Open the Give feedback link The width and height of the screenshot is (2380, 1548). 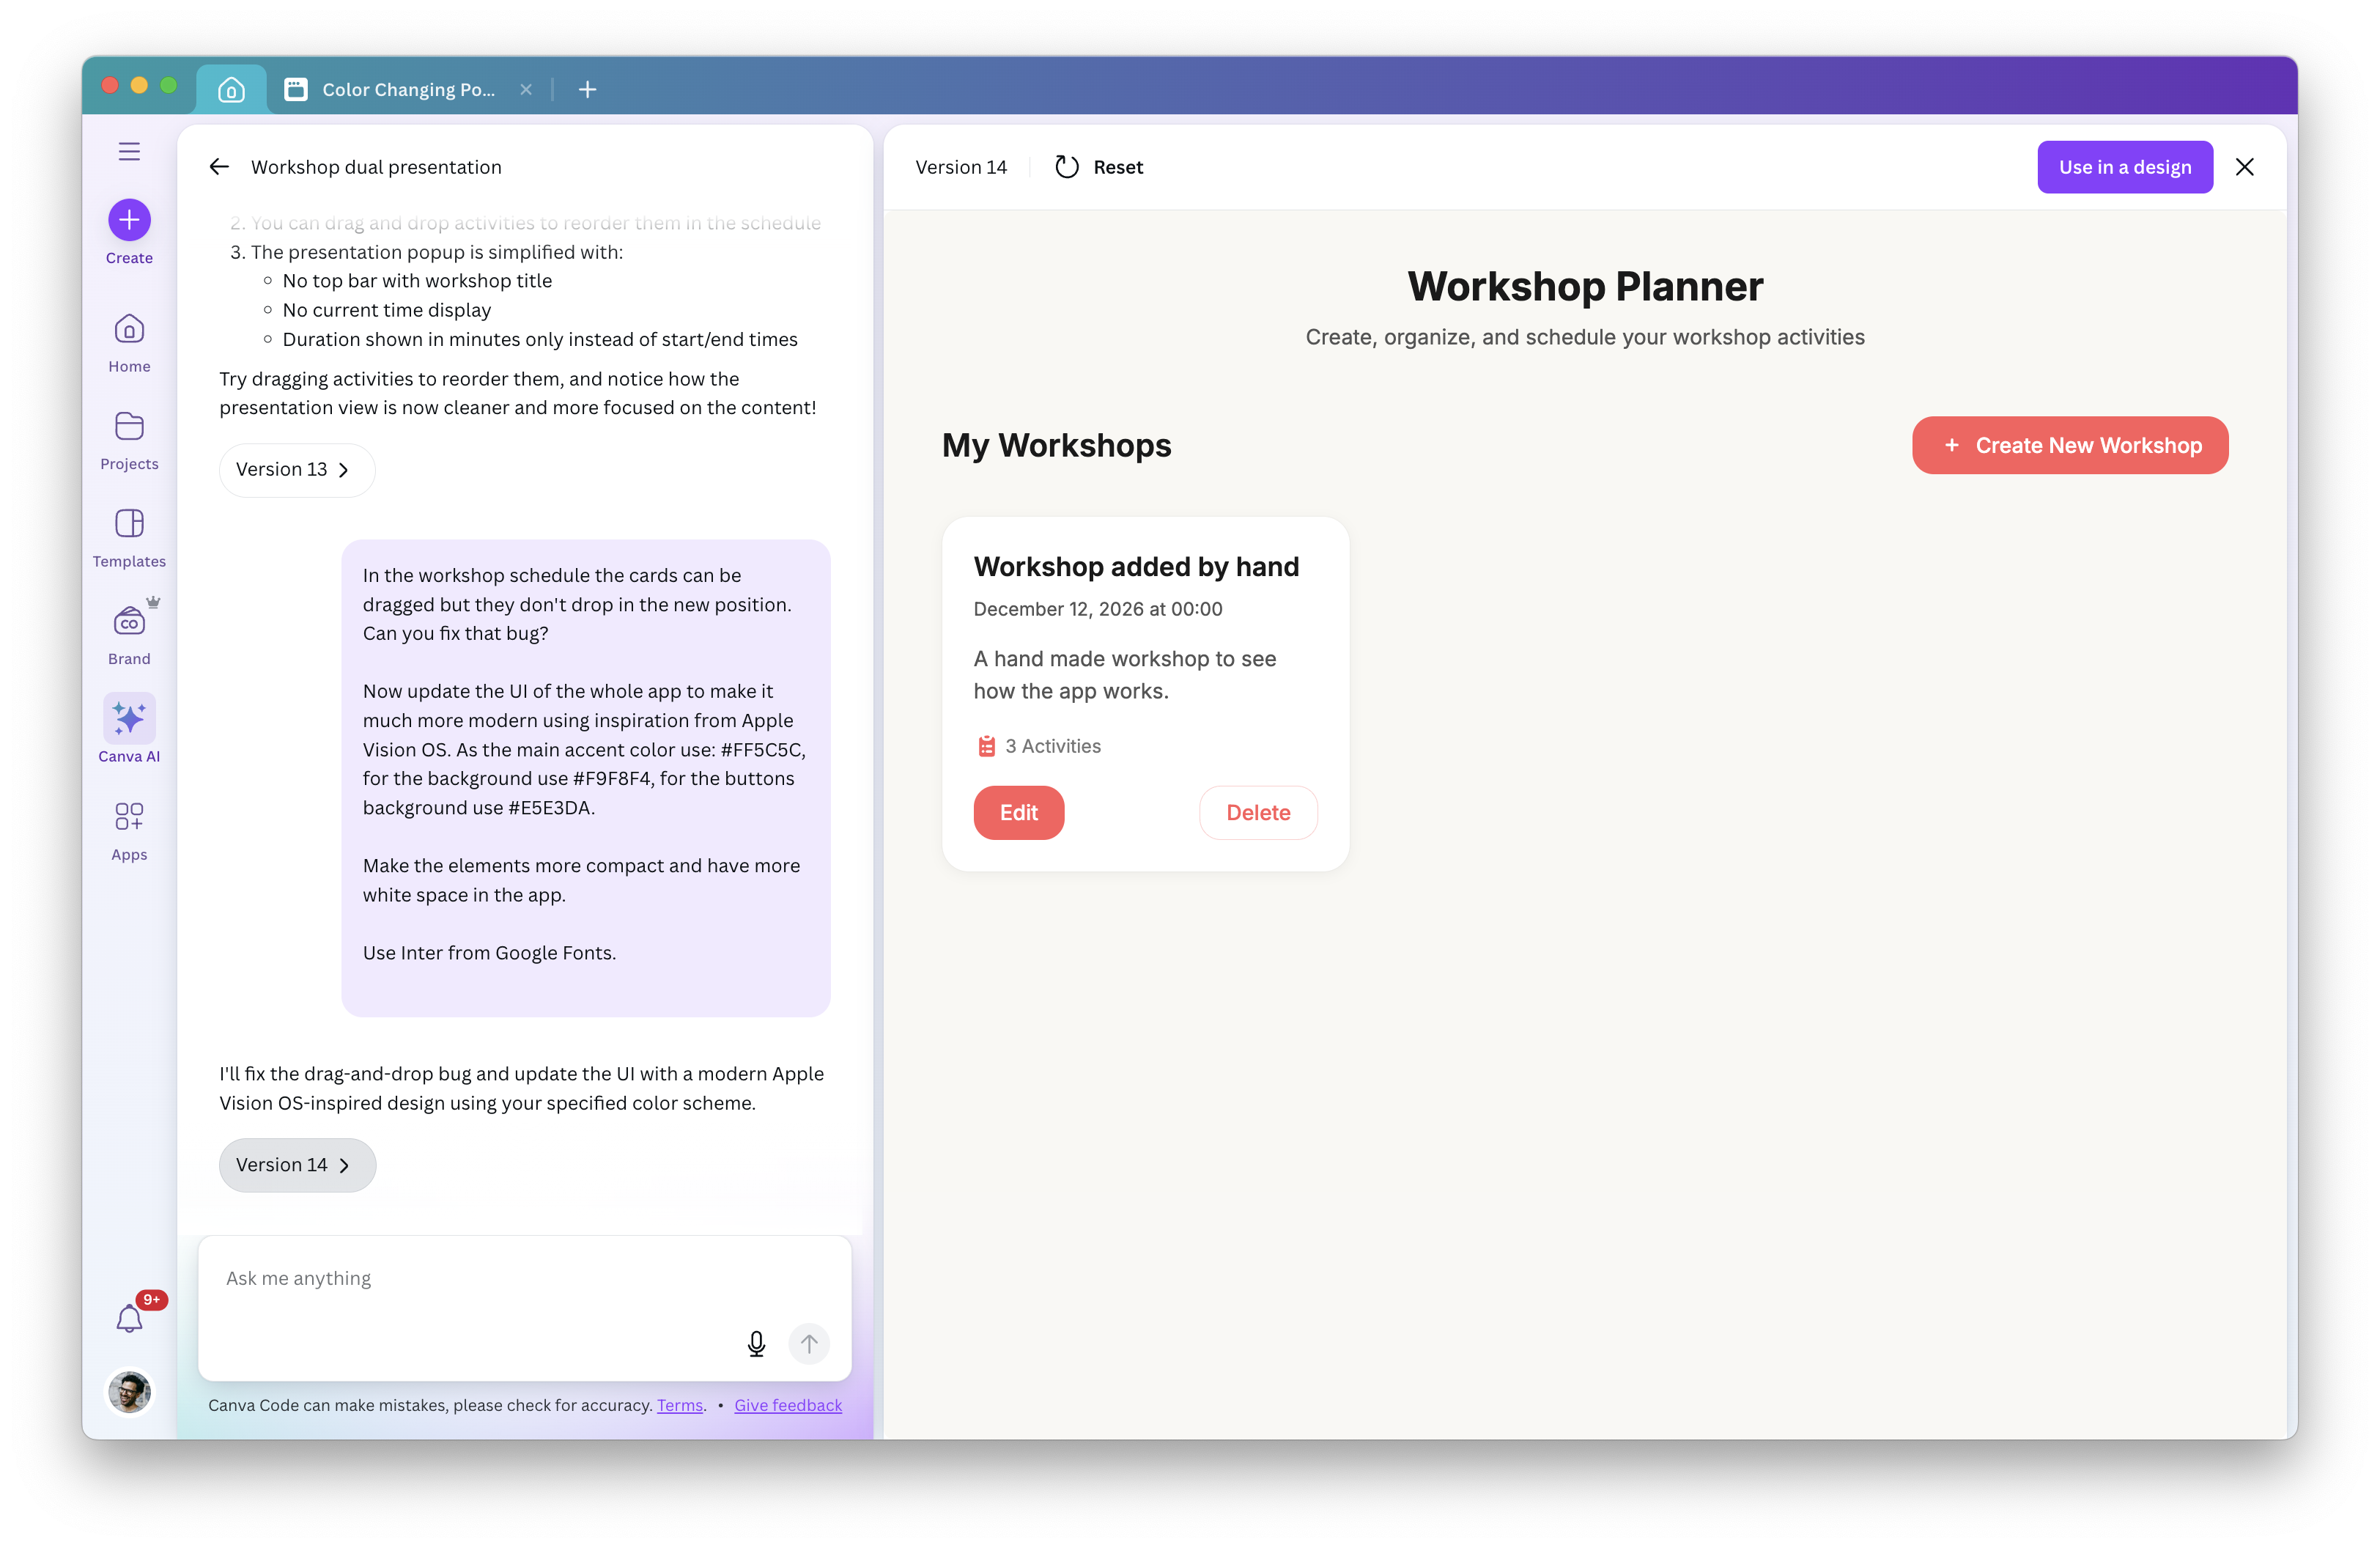point(787,1405)
